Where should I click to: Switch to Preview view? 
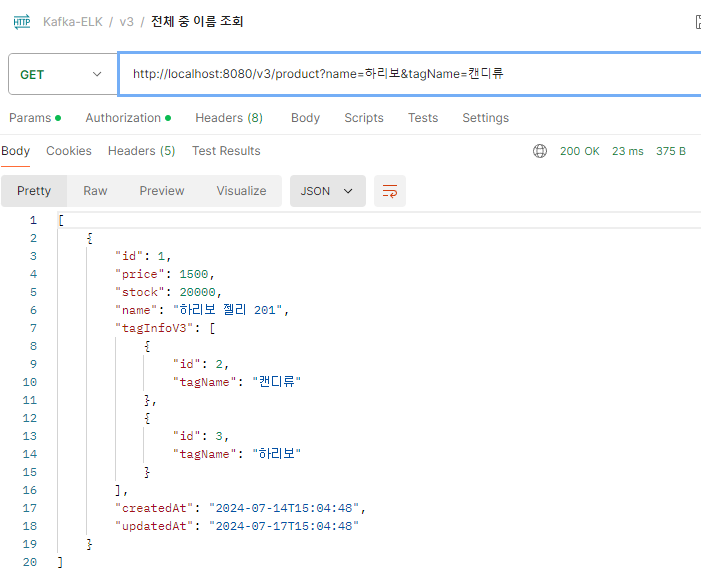162,191
